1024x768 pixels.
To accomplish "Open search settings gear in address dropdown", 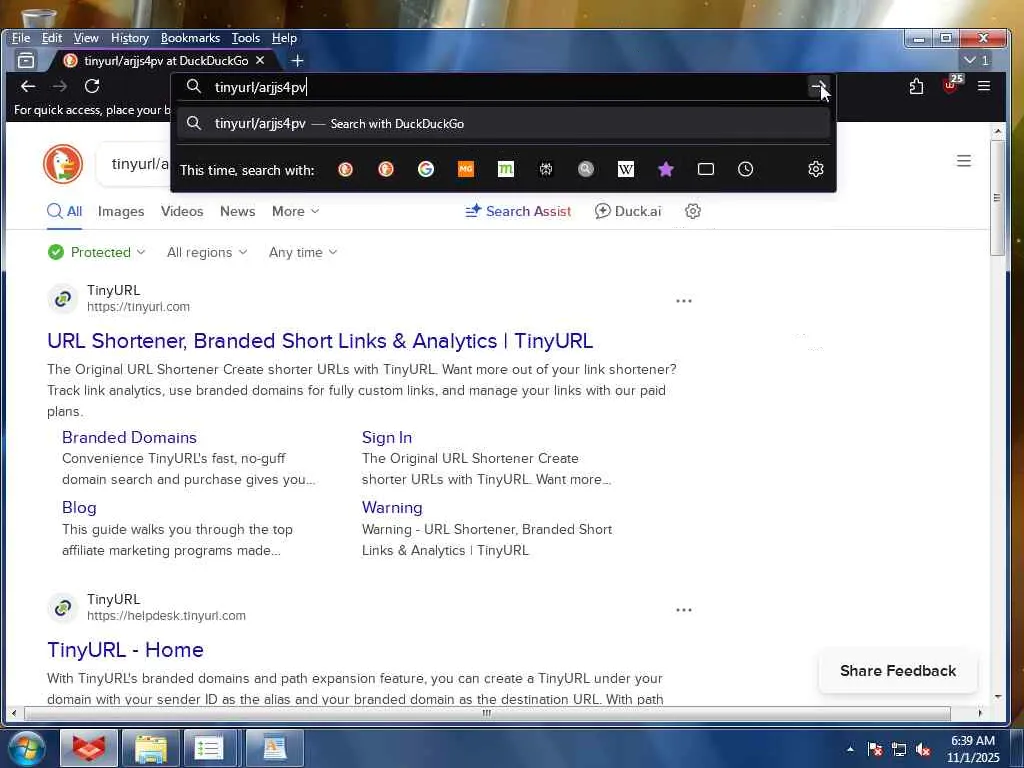I will [816, 170].
